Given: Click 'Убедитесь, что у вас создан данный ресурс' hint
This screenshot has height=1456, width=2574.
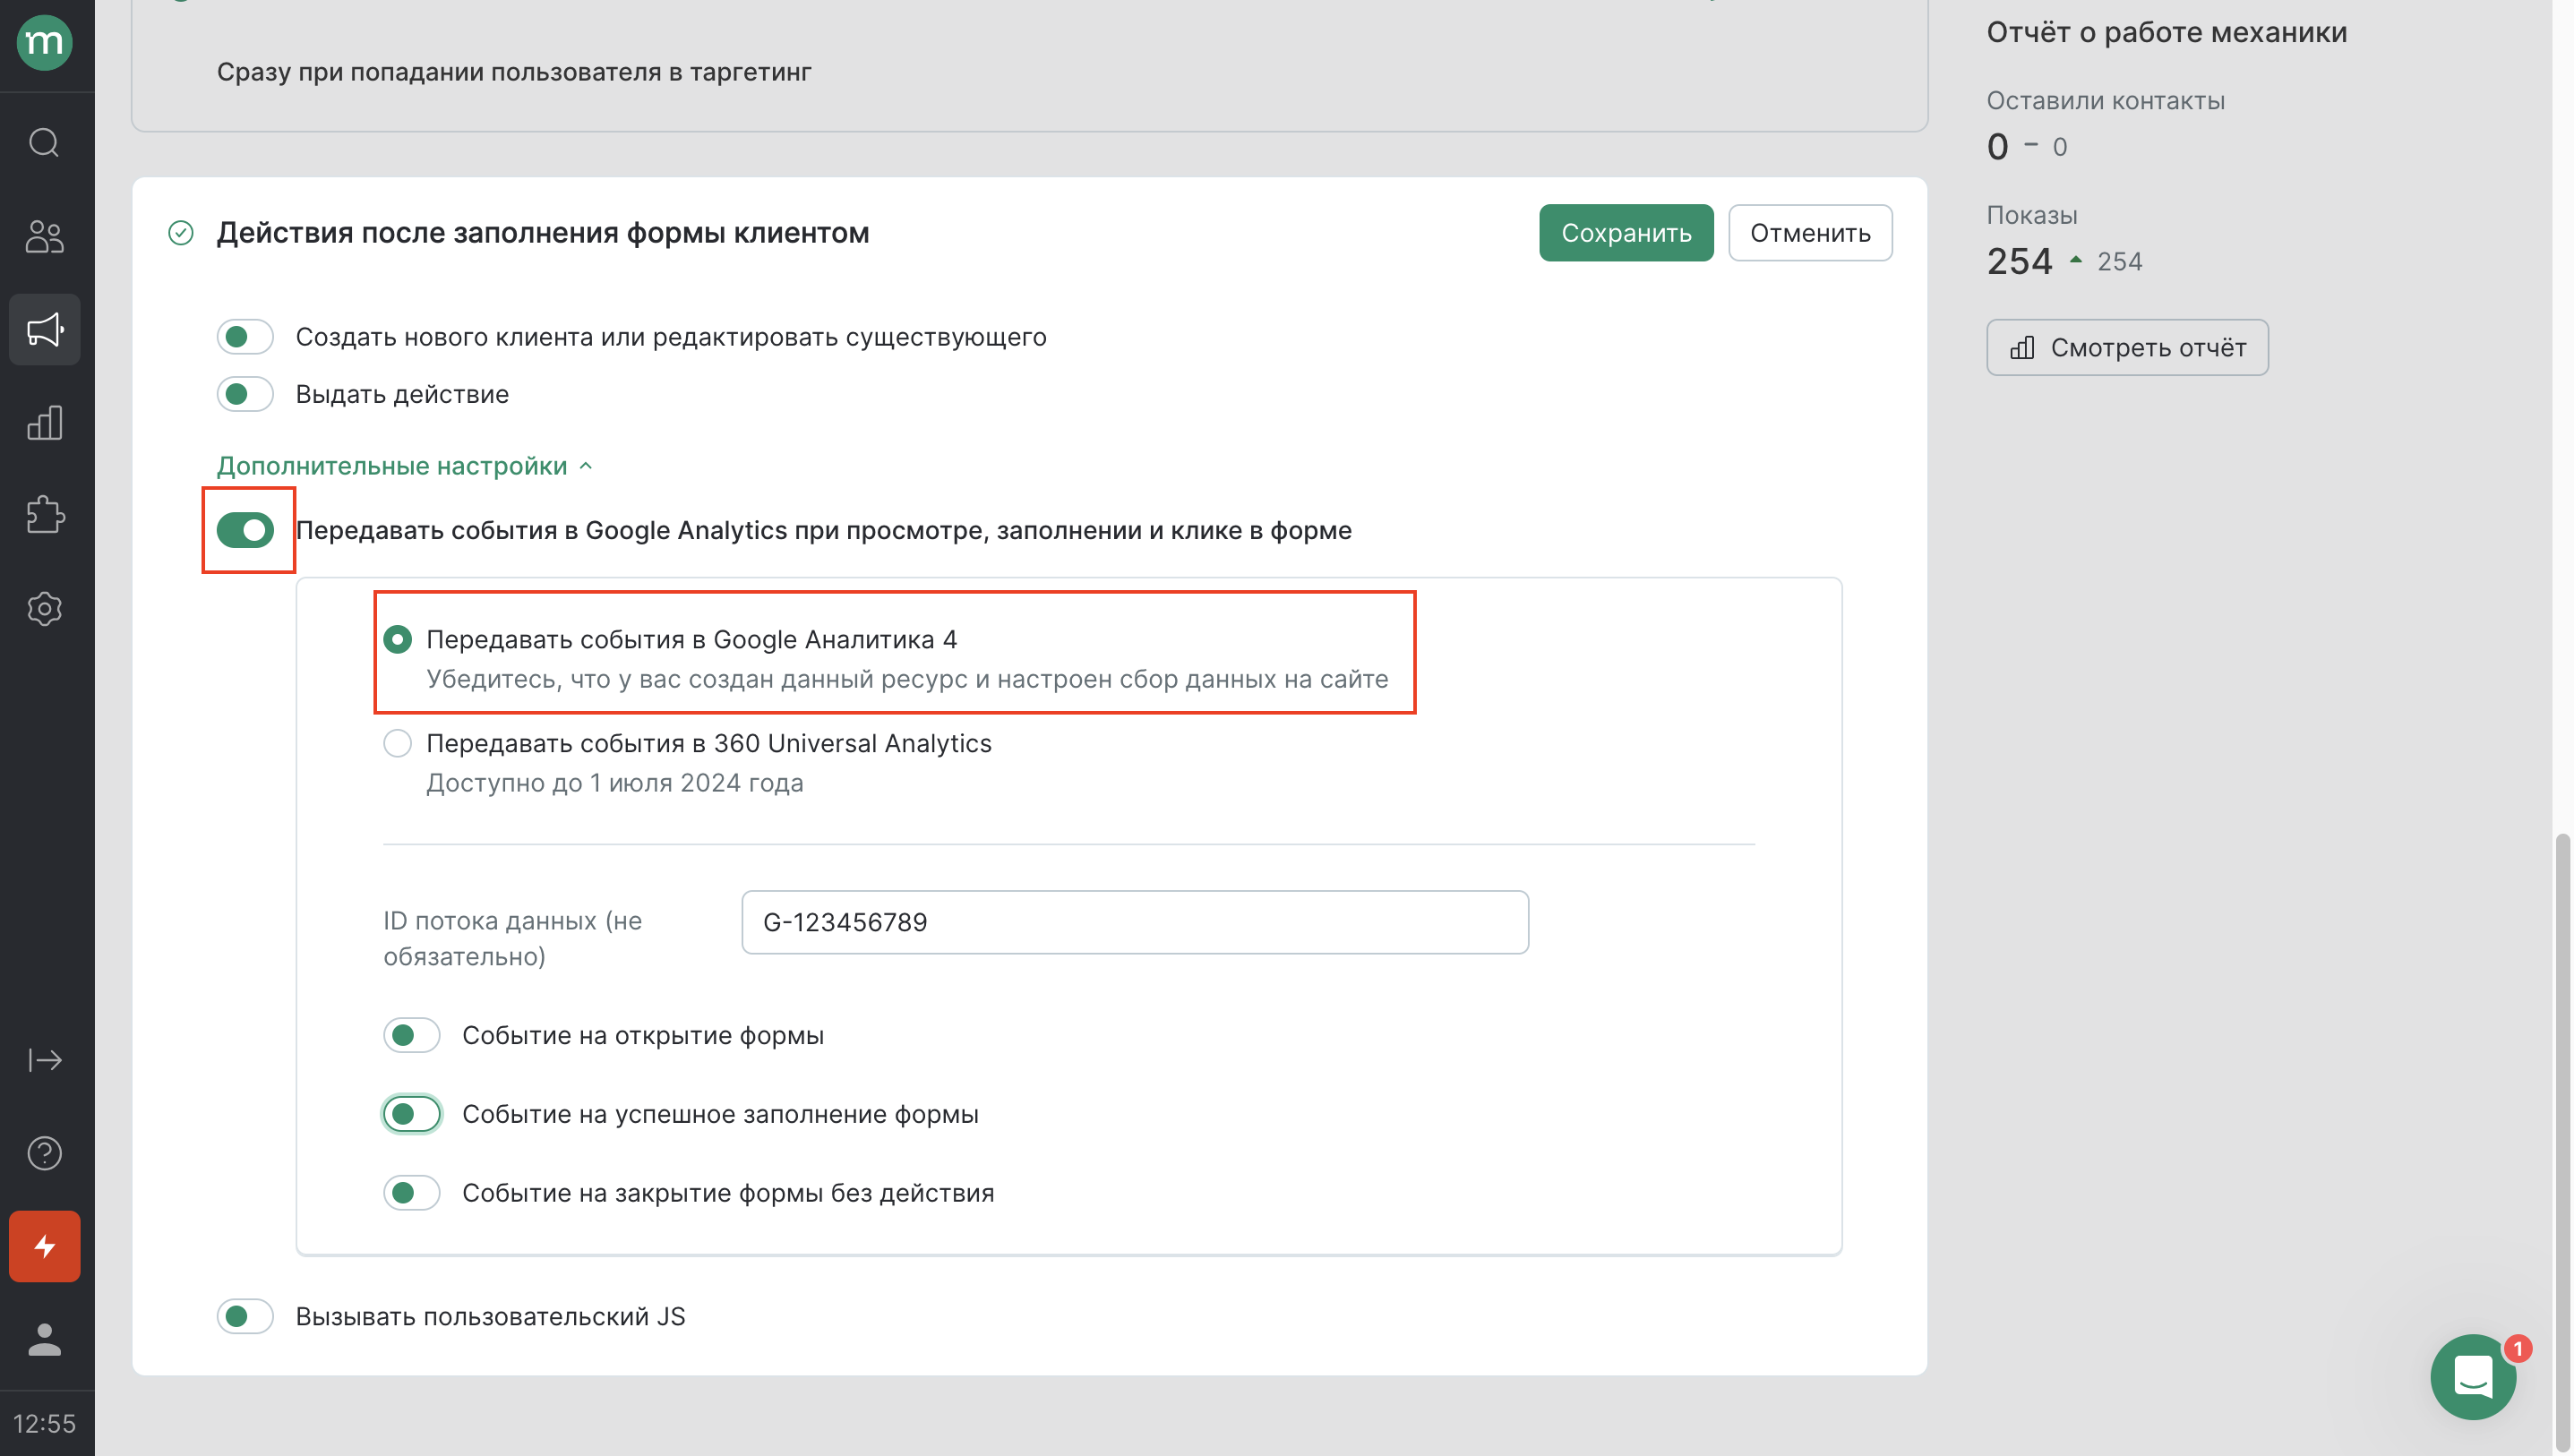Looking at the screenshot, I should (907, 679).
